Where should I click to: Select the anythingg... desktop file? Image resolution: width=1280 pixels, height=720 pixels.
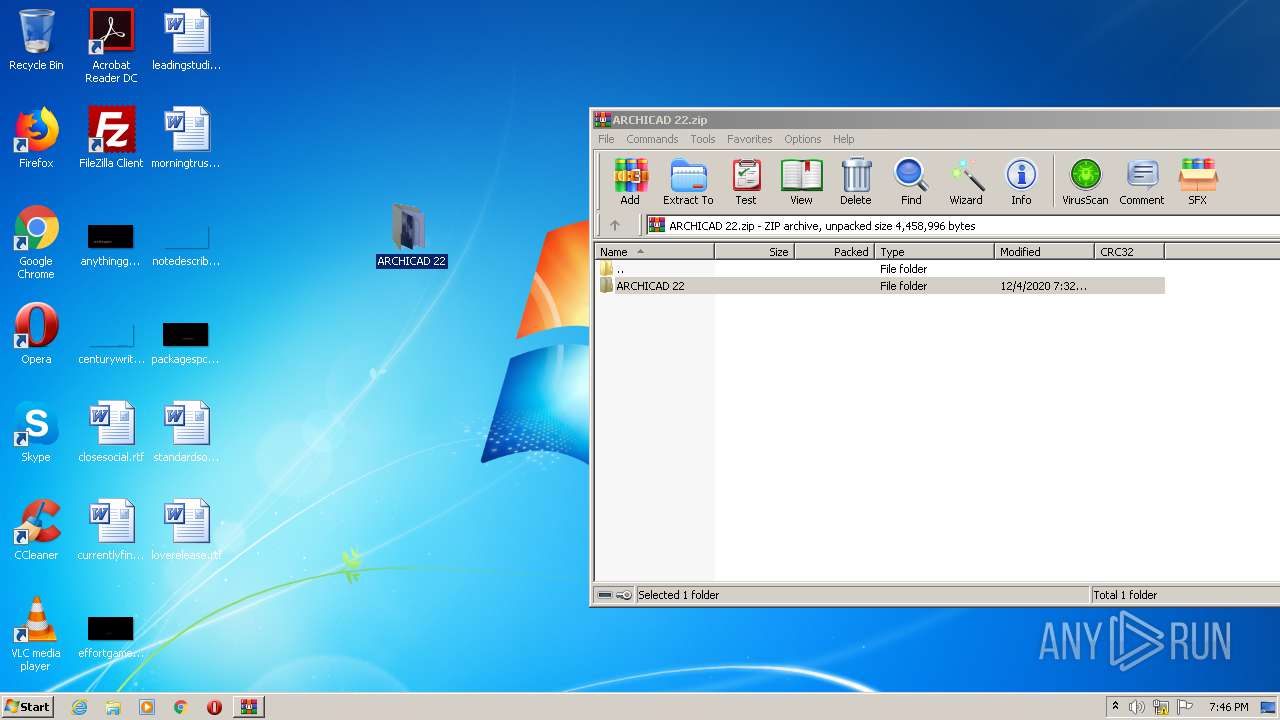[111, 245]
